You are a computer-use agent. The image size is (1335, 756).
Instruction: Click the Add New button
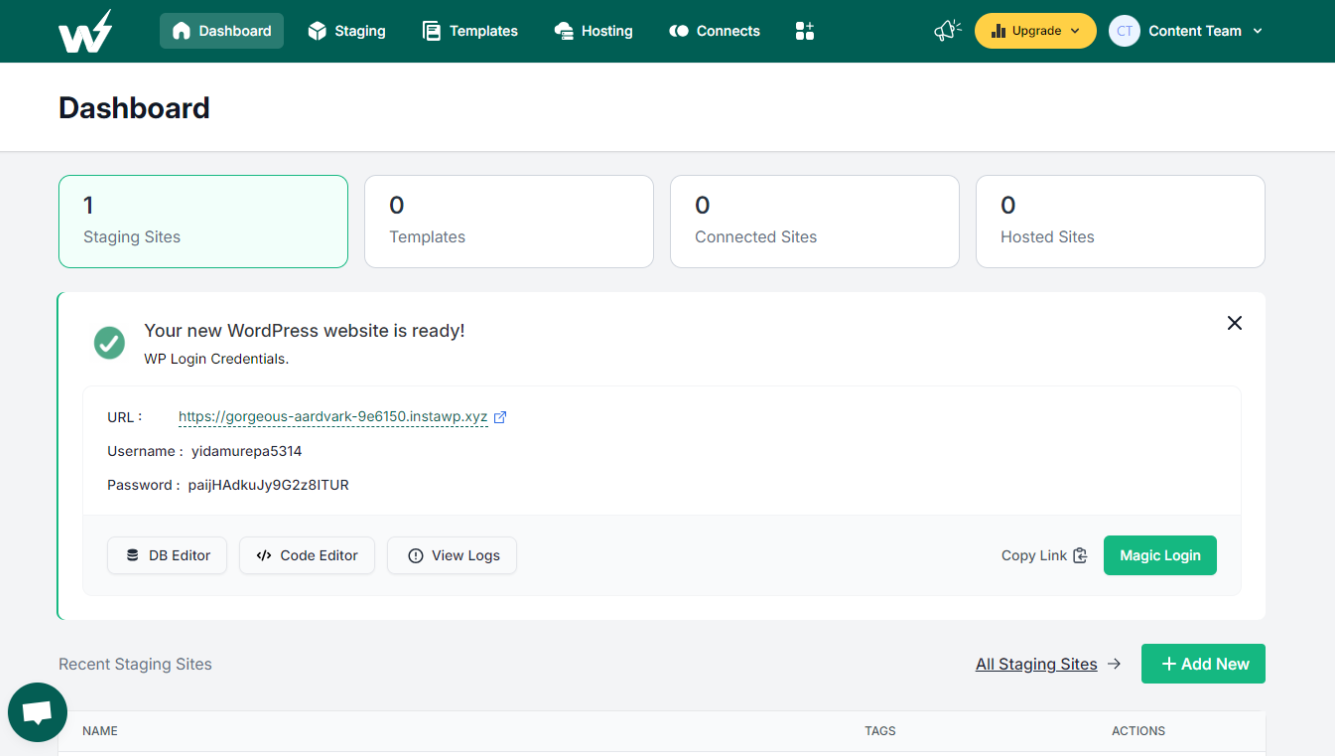(x=1203, y=664)
